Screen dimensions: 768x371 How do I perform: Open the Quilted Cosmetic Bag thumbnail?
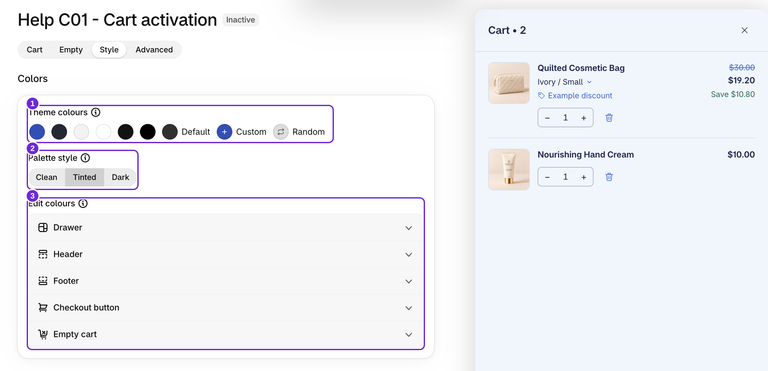[509, 83]
